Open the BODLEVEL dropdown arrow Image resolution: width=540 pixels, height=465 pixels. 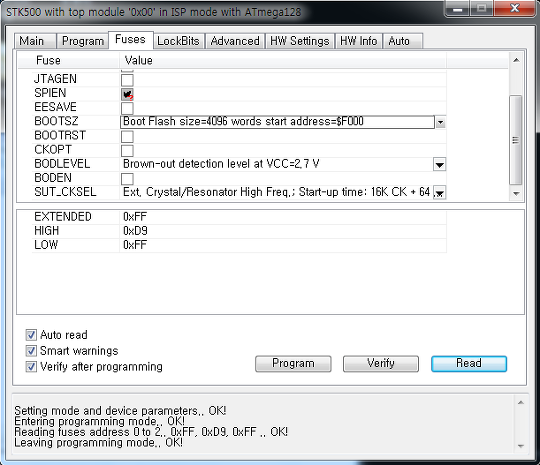[x=439, y=165]
